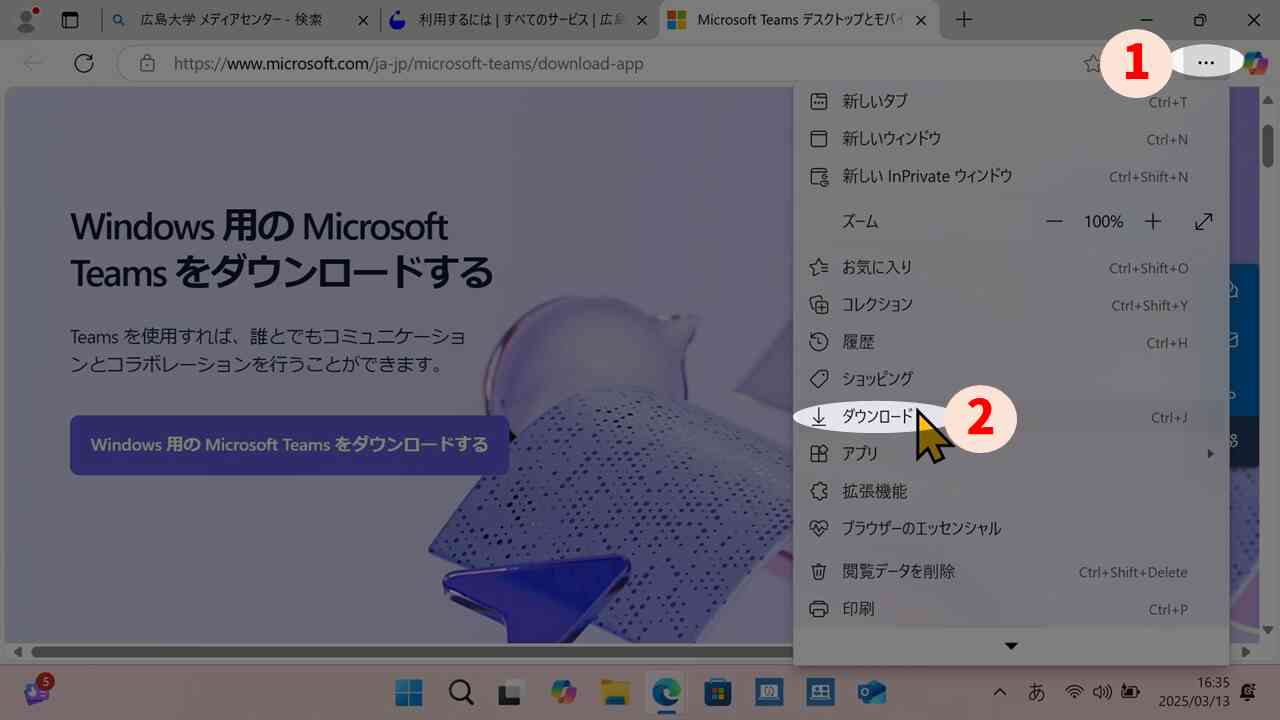1280x720 pixels.
Task: Add this page to favorites via star icon
Action: click(x=1091, y=62)
